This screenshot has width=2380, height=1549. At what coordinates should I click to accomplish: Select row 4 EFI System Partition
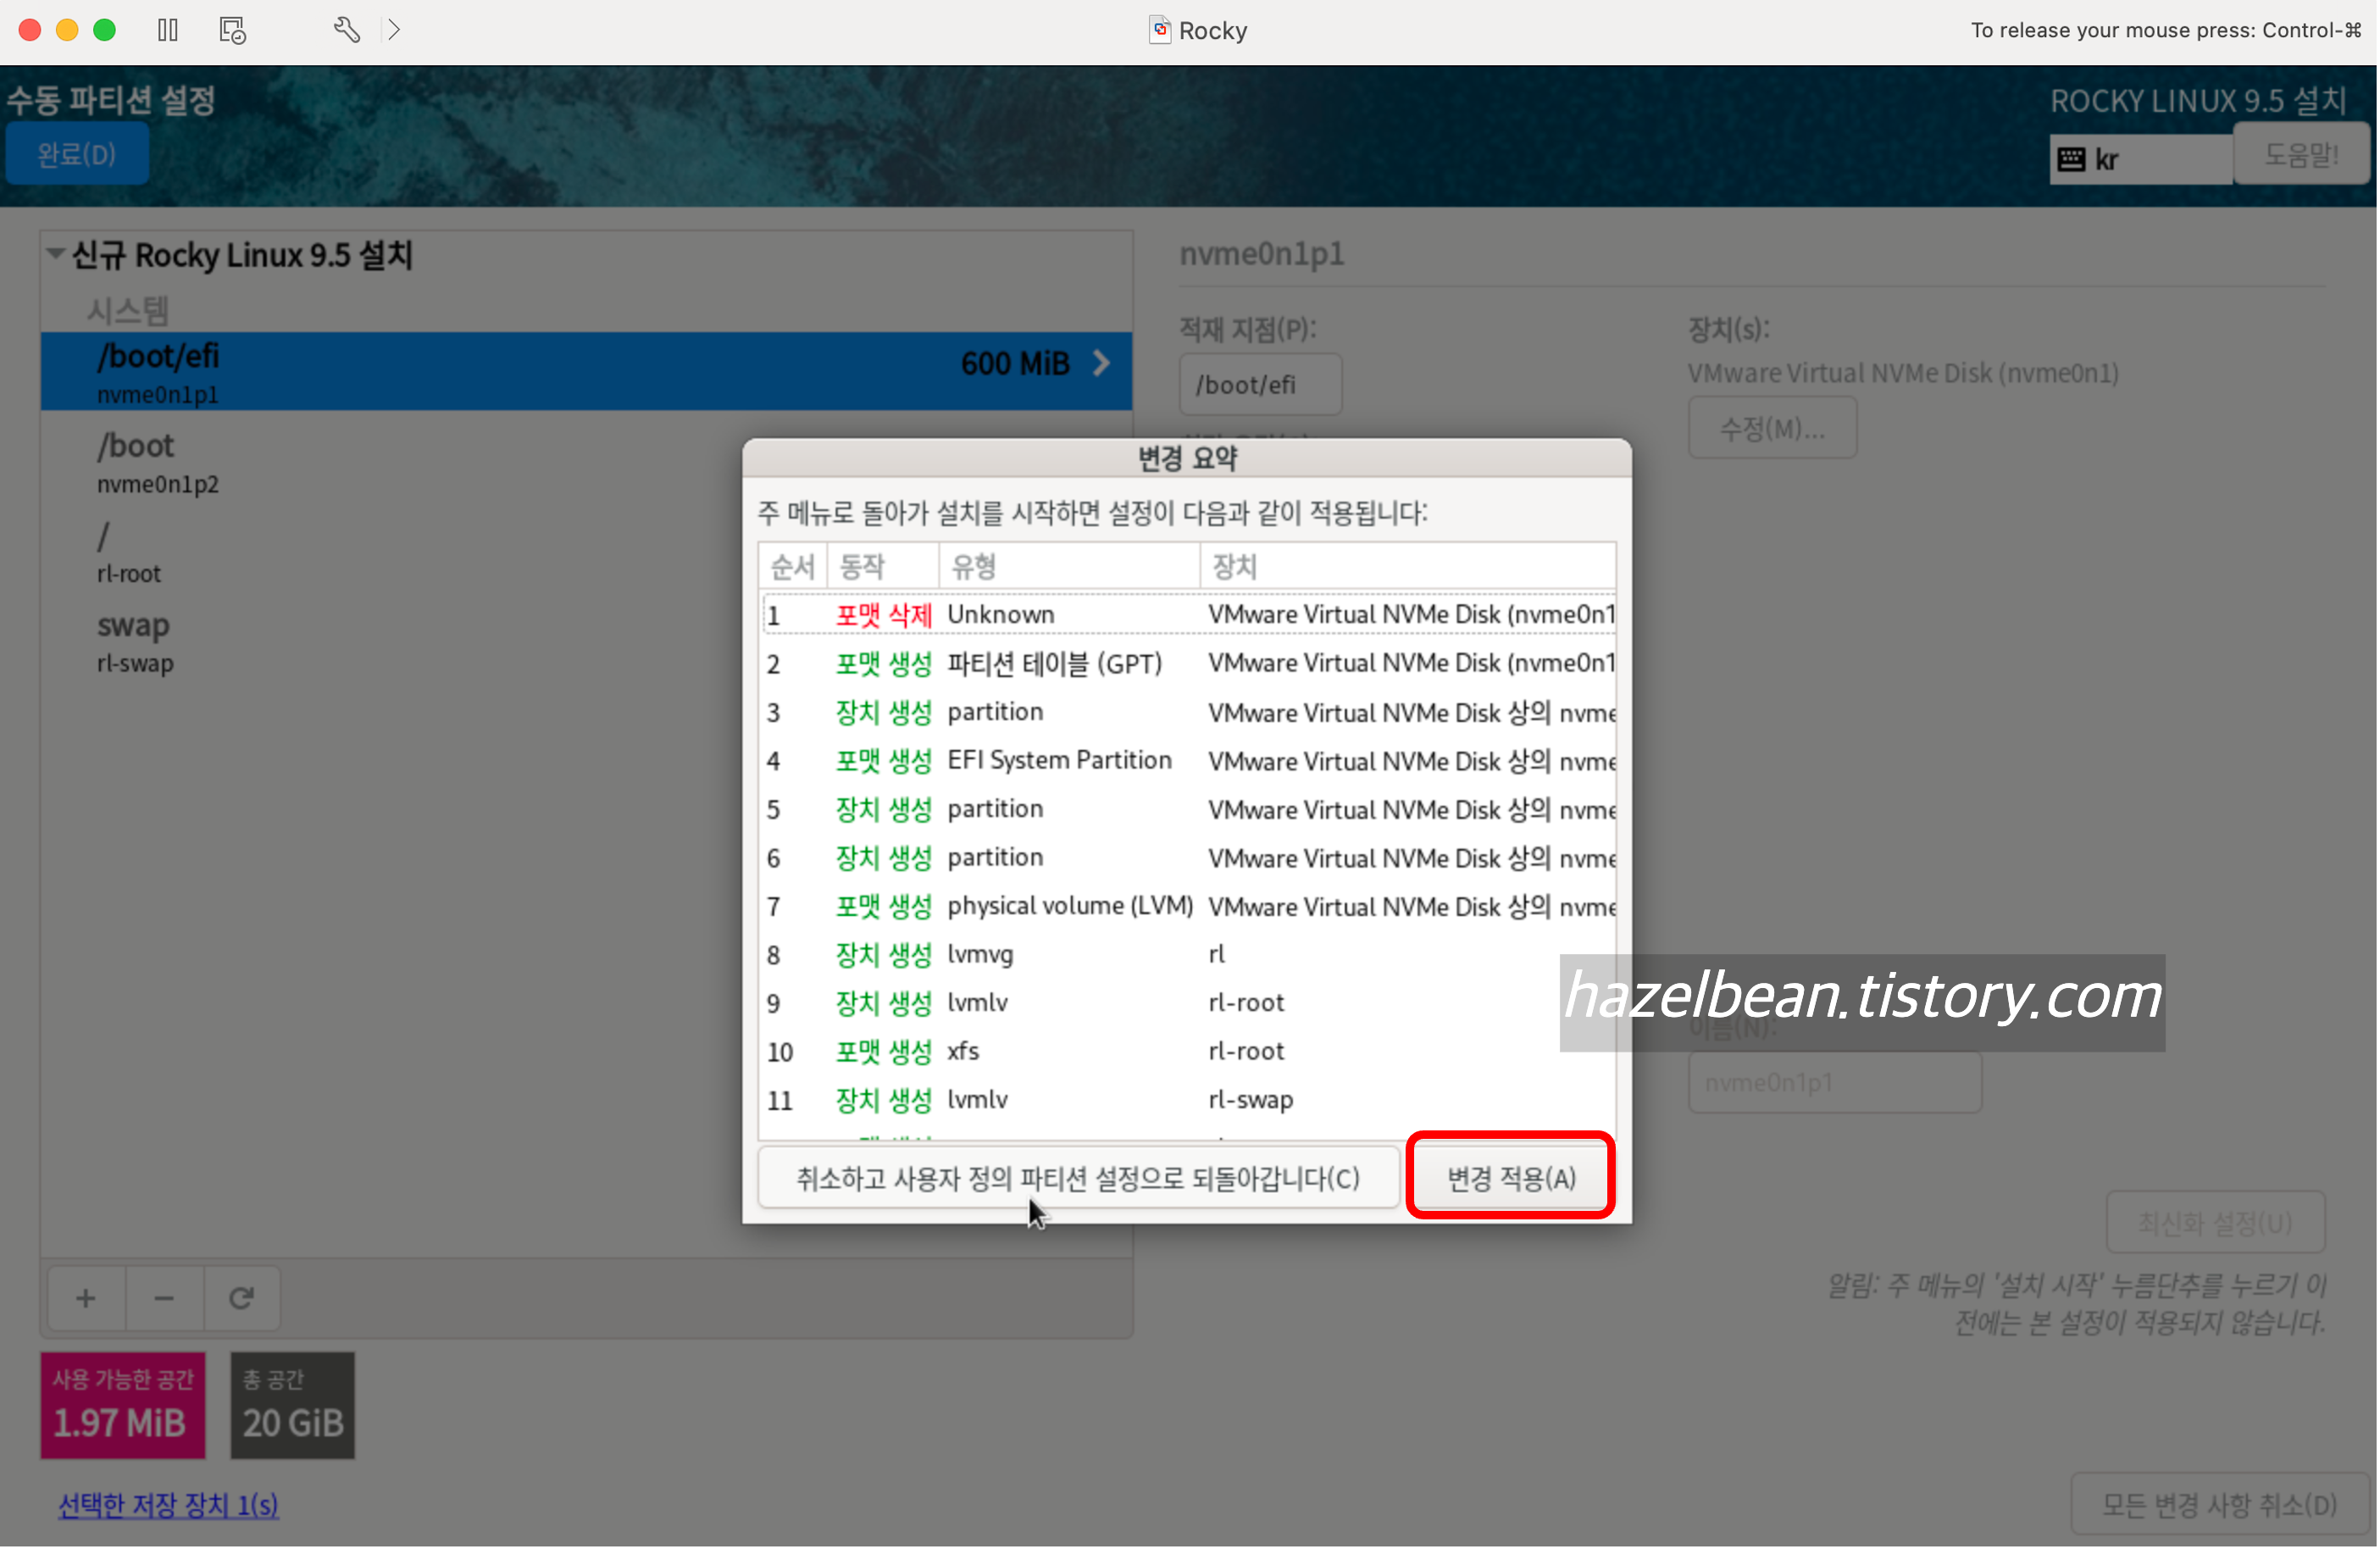[1188, 761]
